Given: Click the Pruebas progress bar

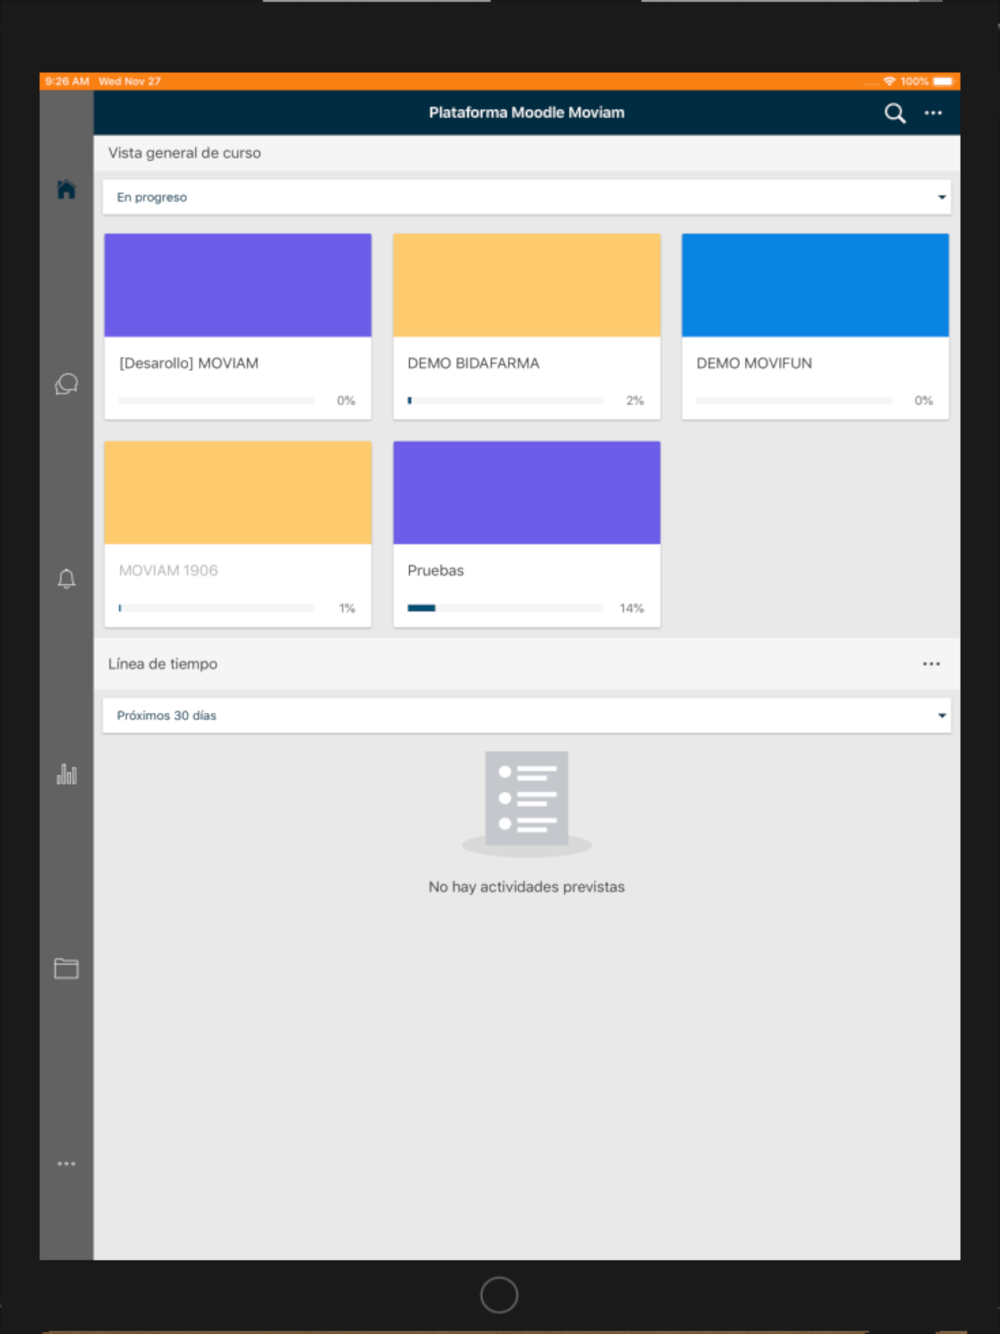Looking at the screenshot, I should tap(506, 608).
